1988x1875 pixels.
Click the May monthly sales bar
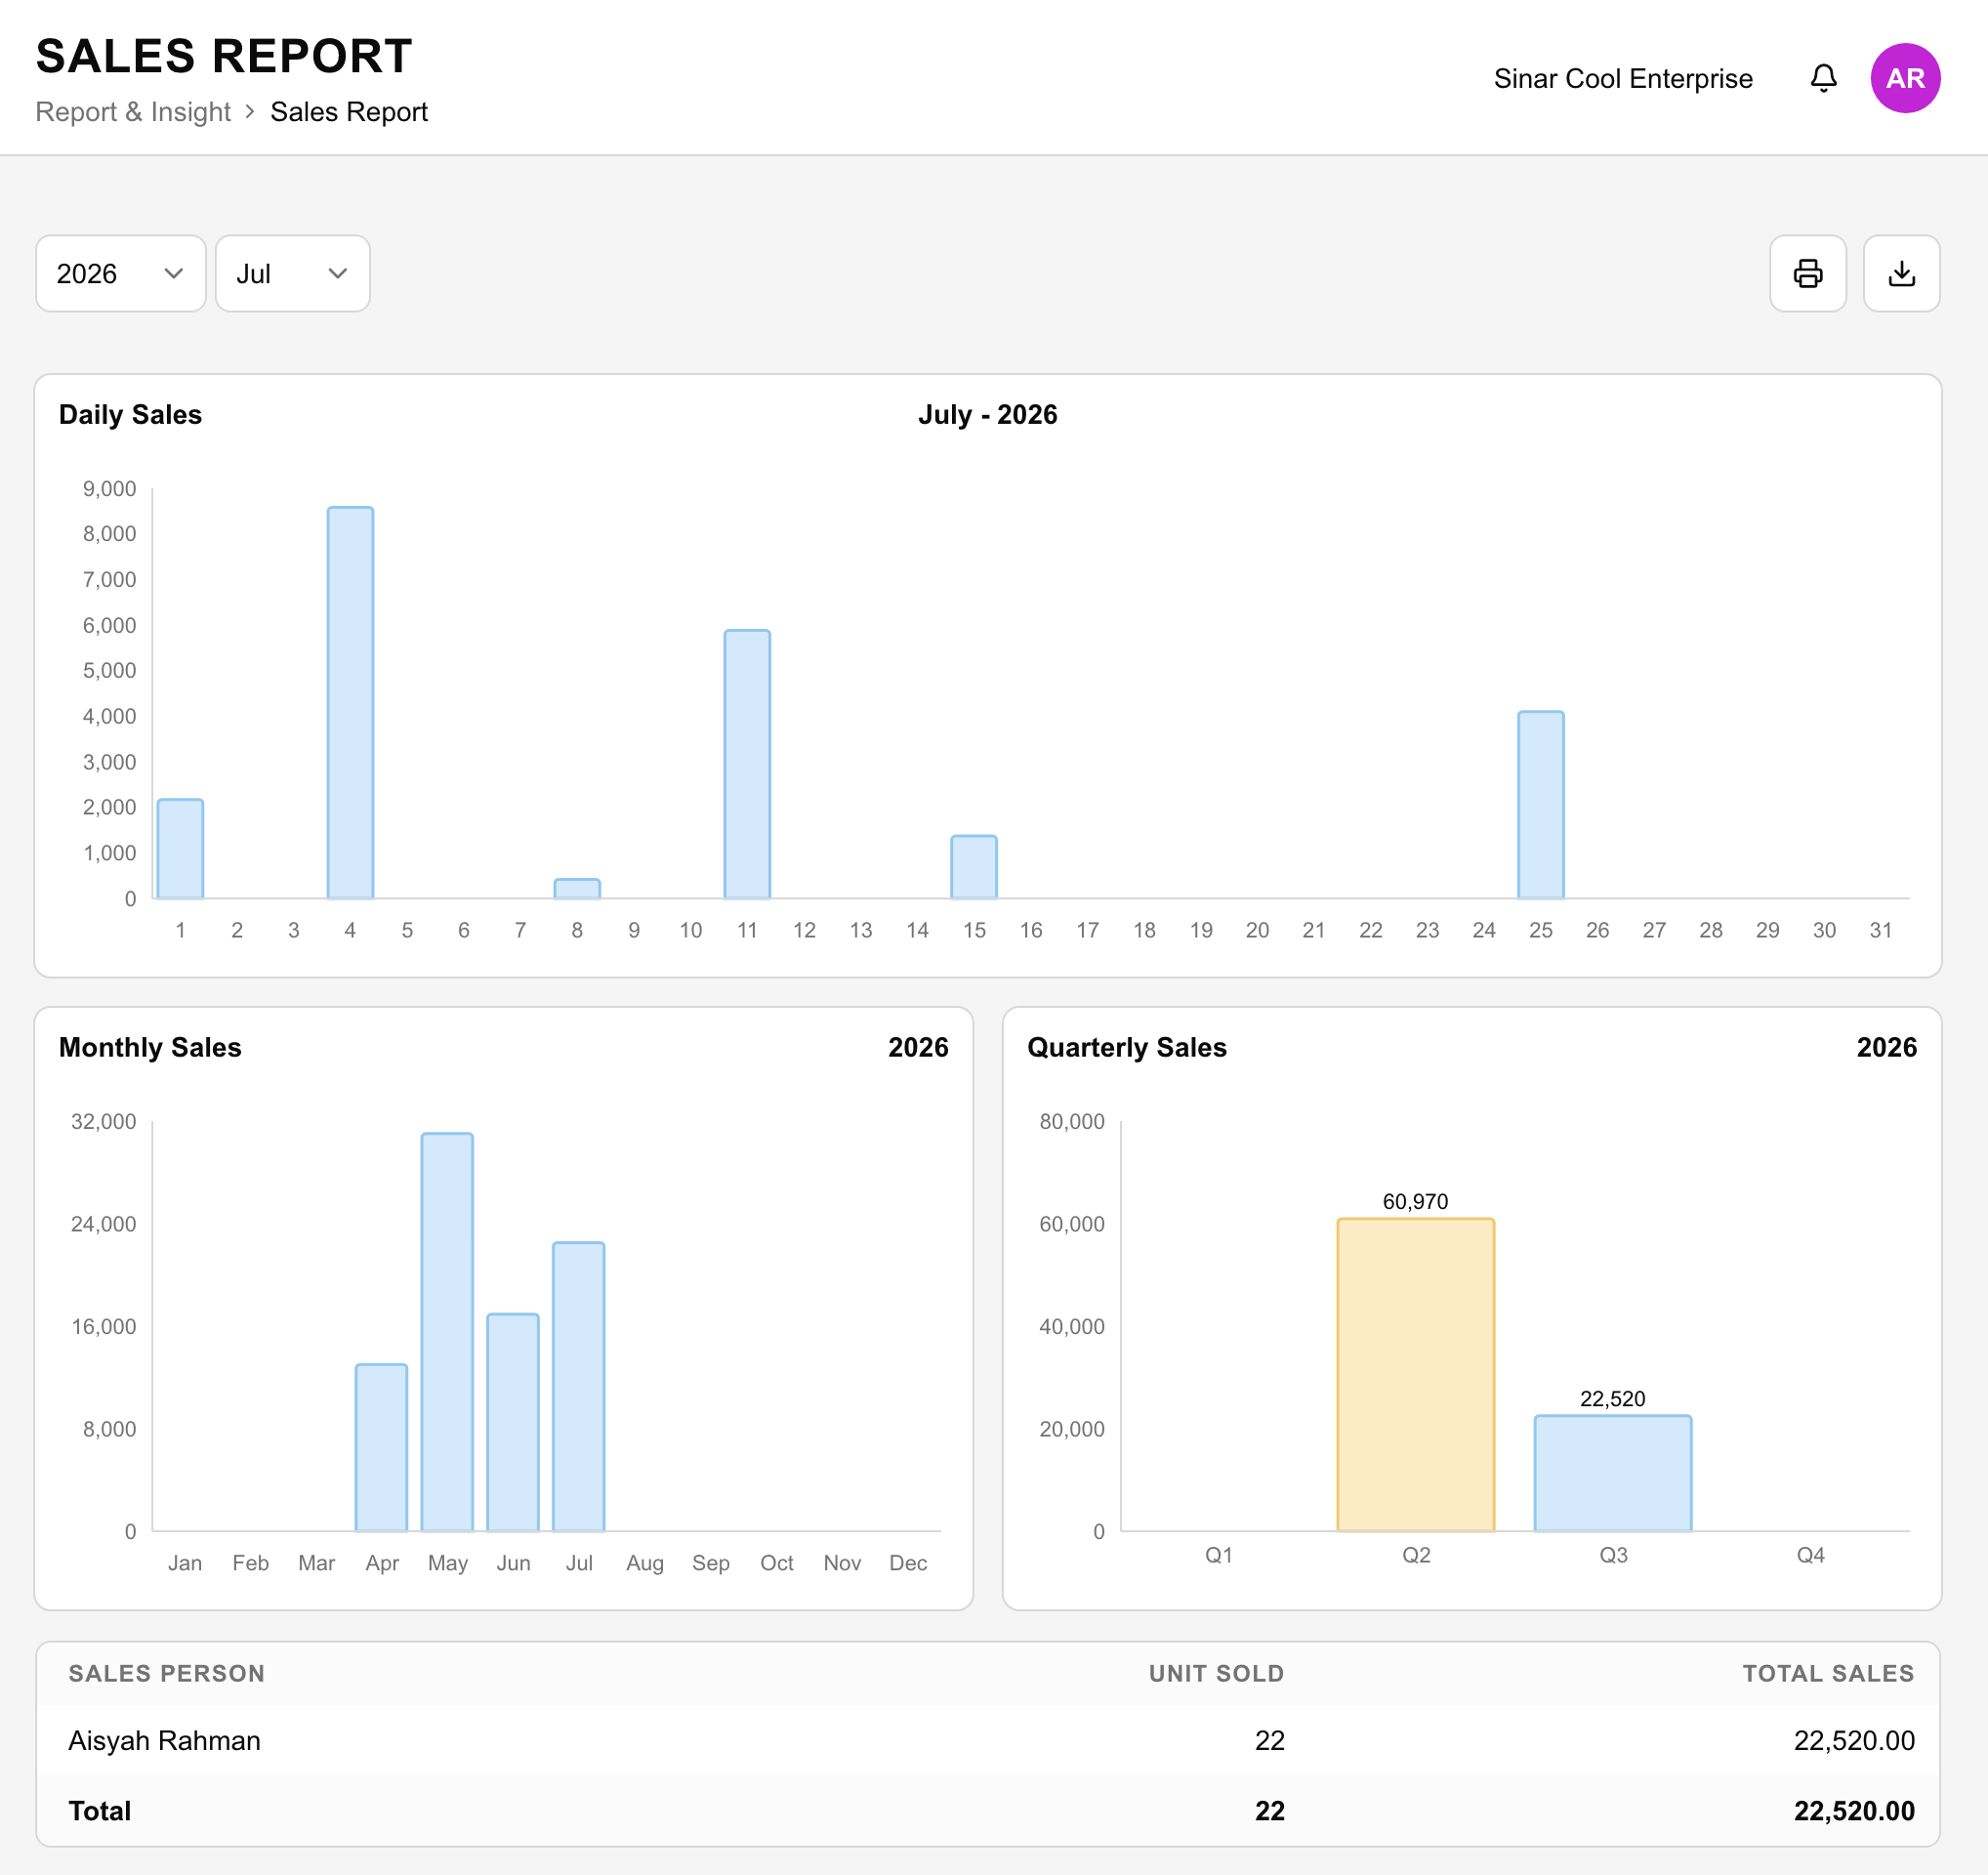(x=447, y=1332)
